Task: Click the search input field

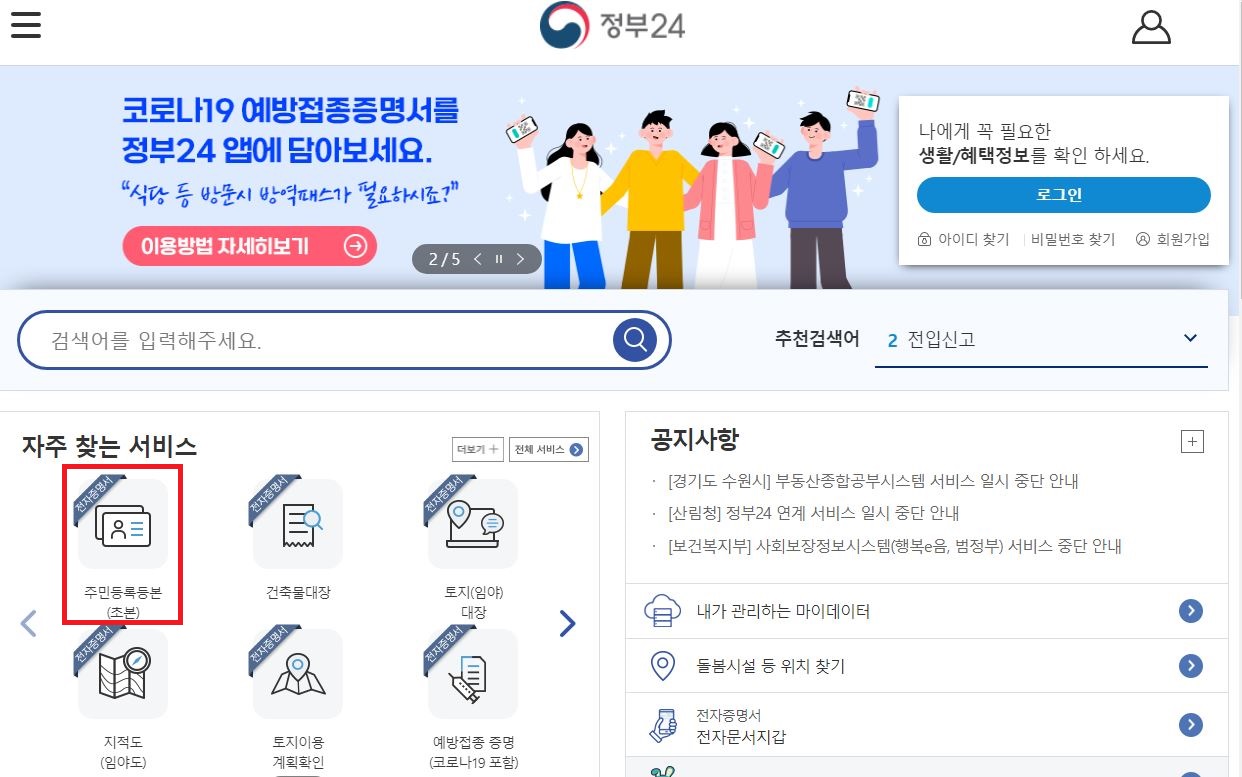Action: pyautogui.click(x=330, y=341)
